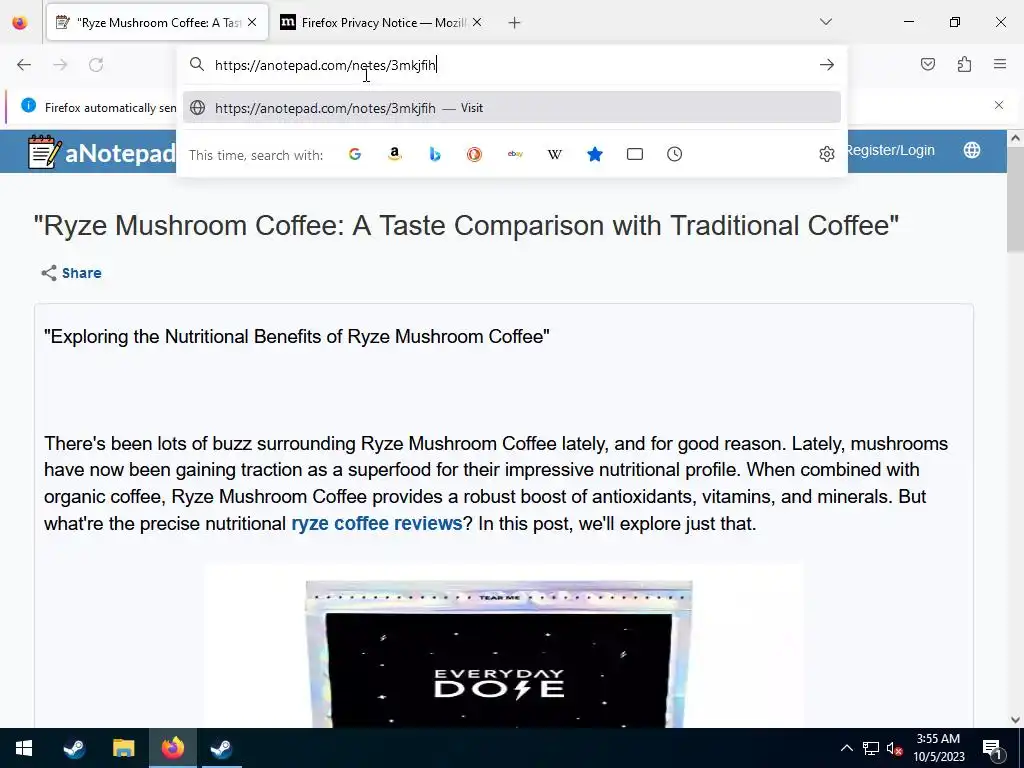Image resolution: width=1024 pixels, height=768 pixels.
Task: Open language globe icon on aNotepad
Action: pyautogui.click(x=972, y=150)
